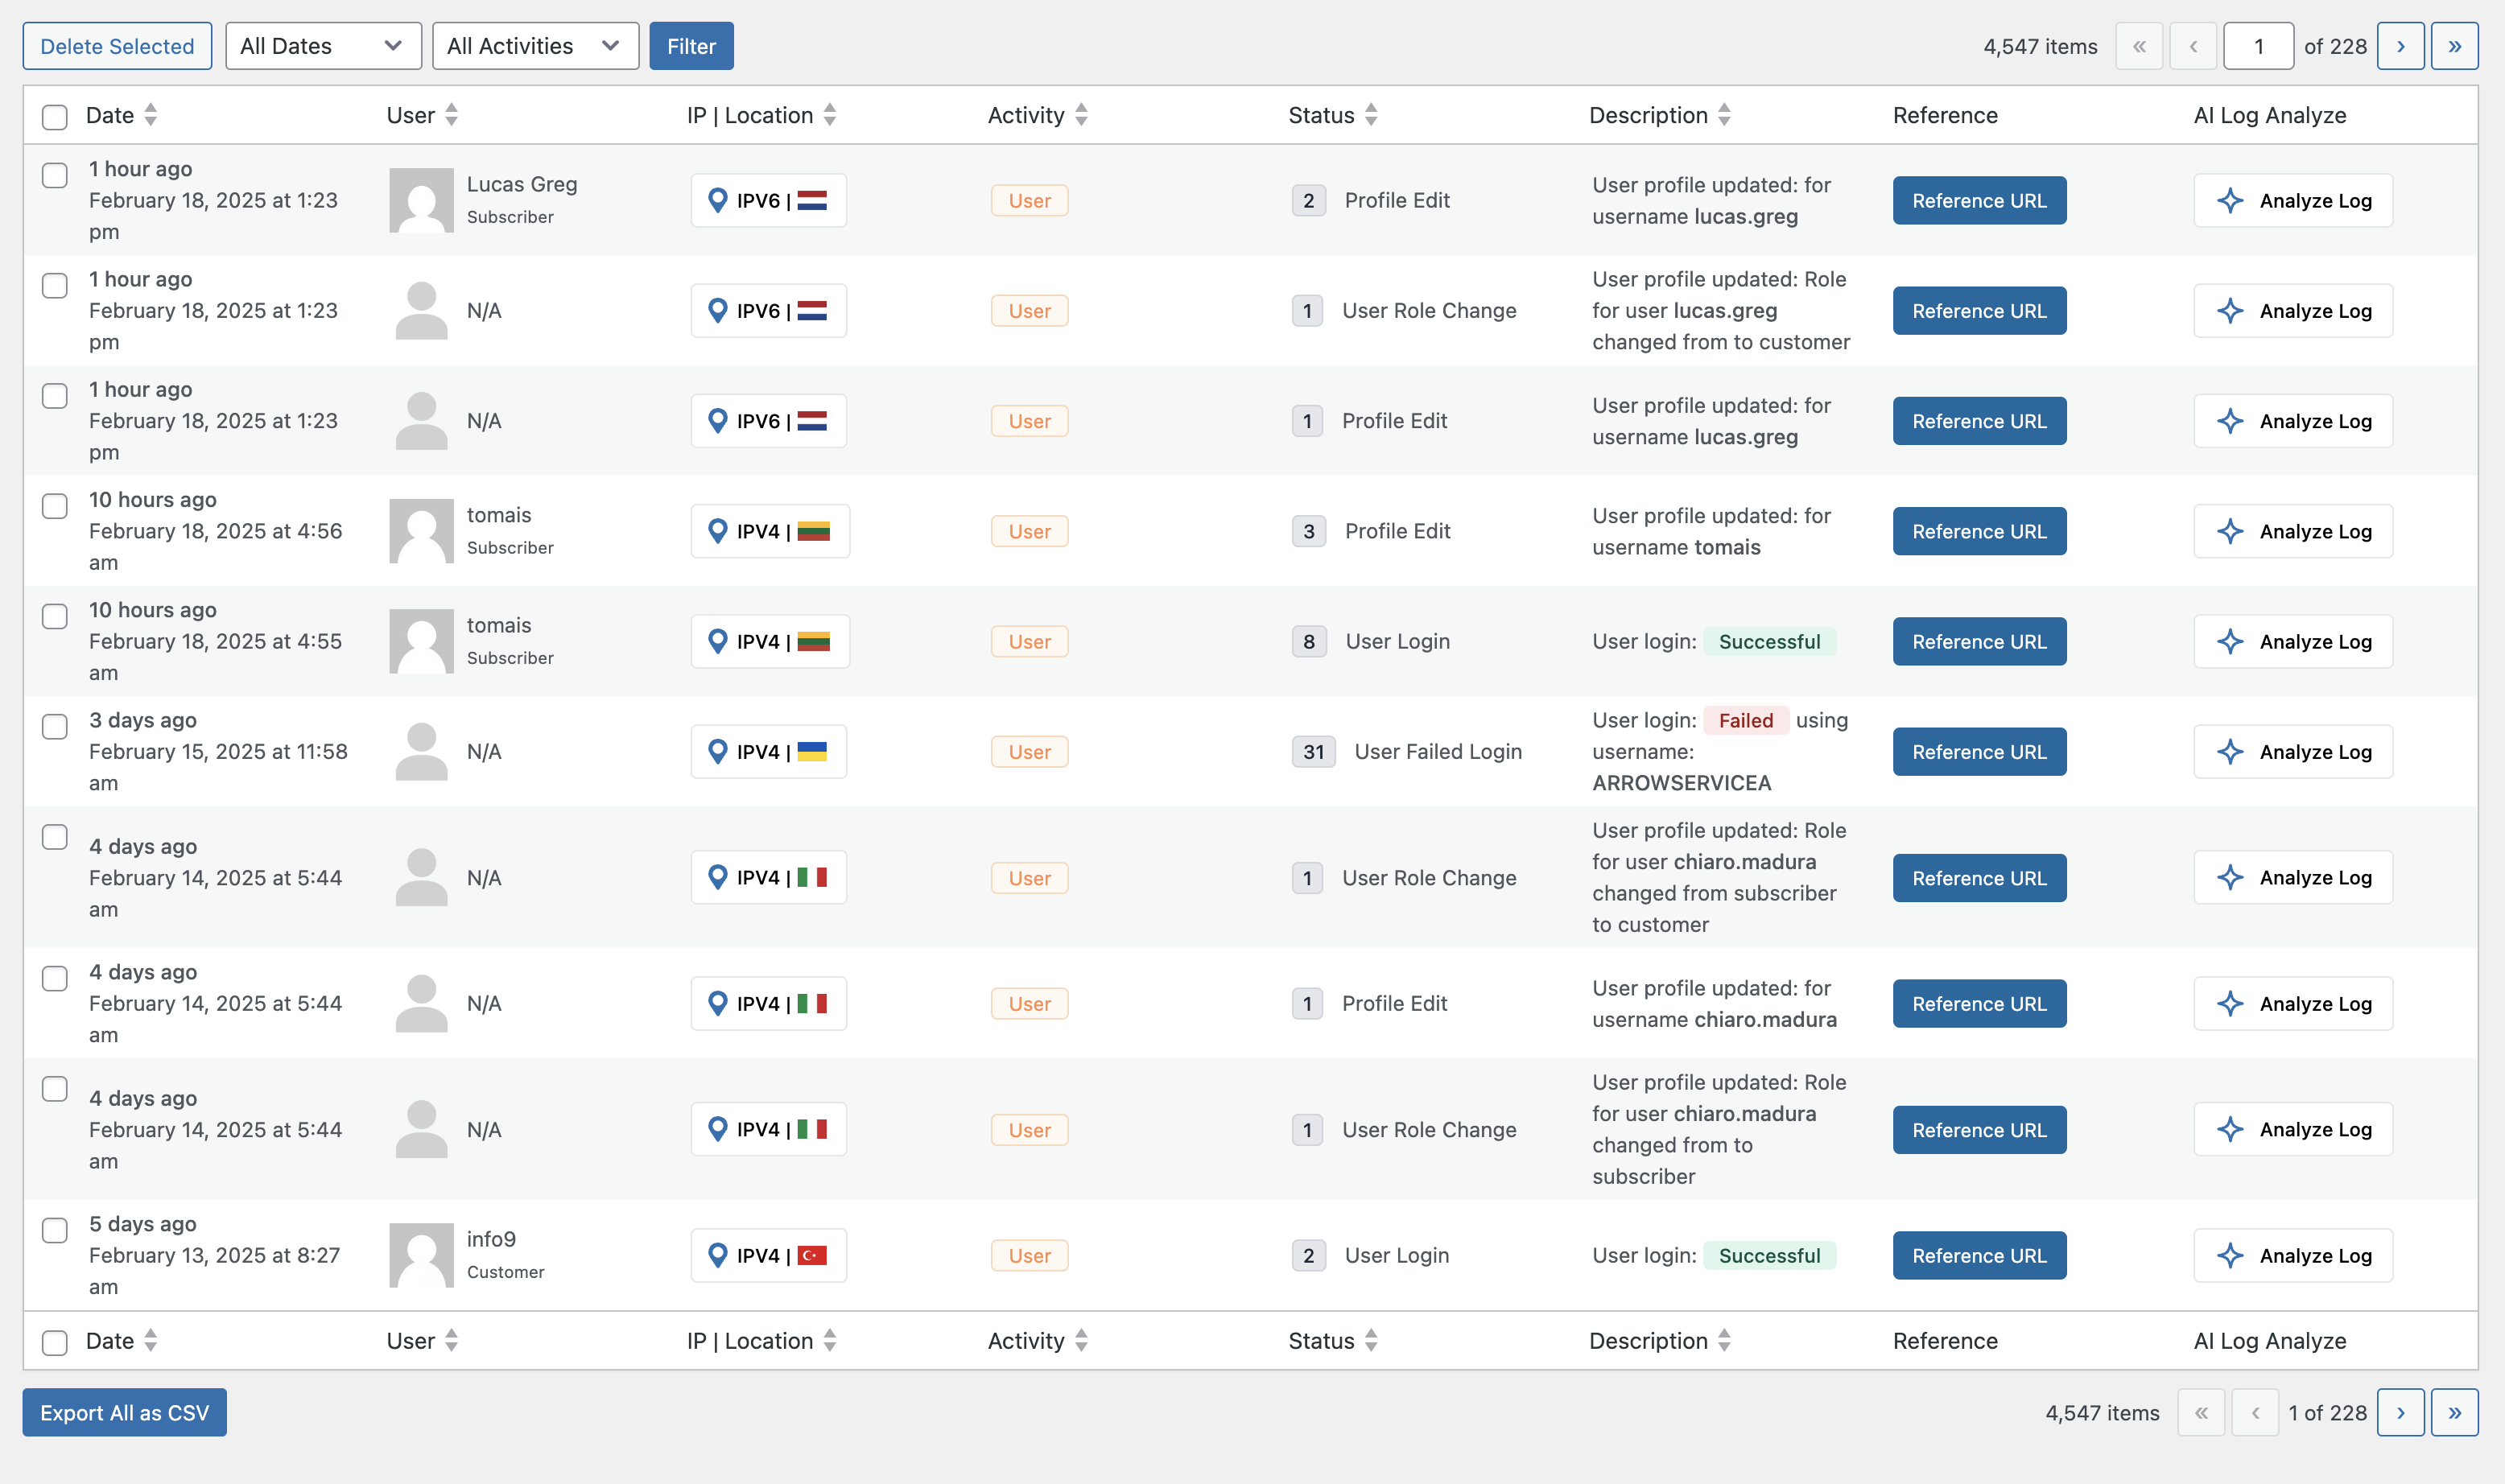This screenshot has width=2505, height=1484.
Task: Click the Italy flag in the first chiaro.madura row
Action: [812, 877]
